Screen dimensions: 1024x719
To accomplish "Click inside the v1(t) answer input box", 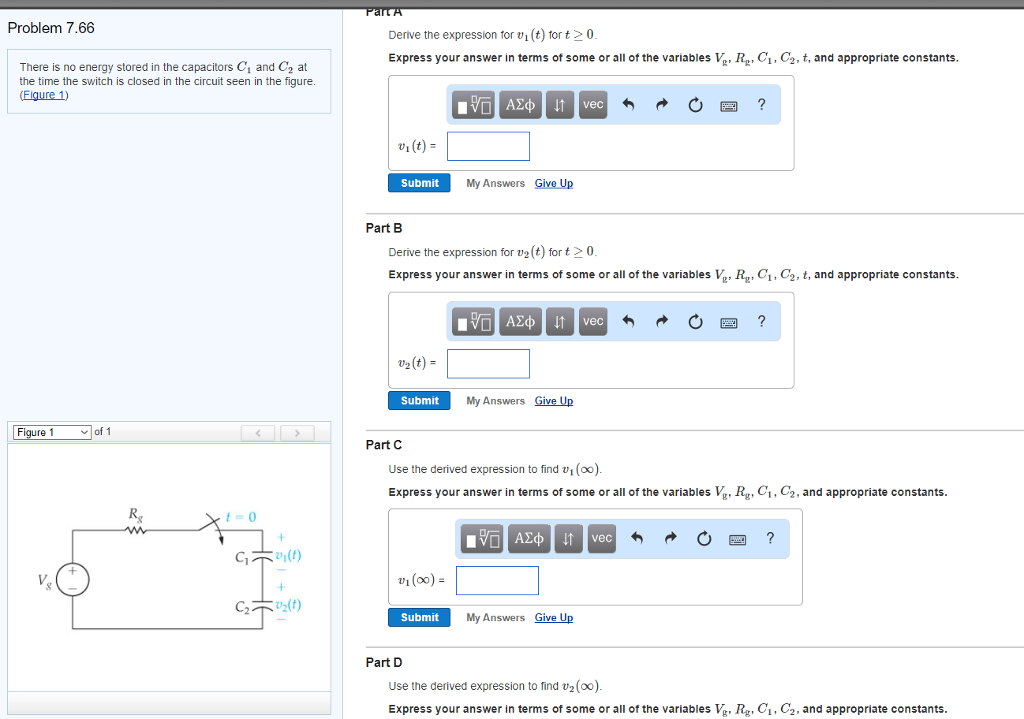I will click(488, 145).
